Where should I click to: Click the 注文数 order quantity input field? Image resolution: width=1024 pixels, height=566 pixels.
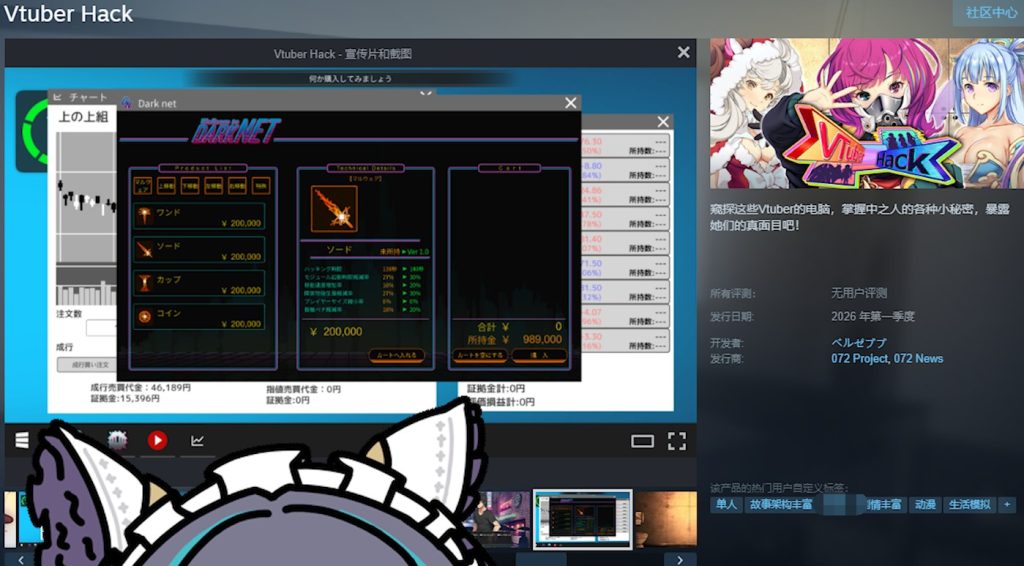[101, 328]
